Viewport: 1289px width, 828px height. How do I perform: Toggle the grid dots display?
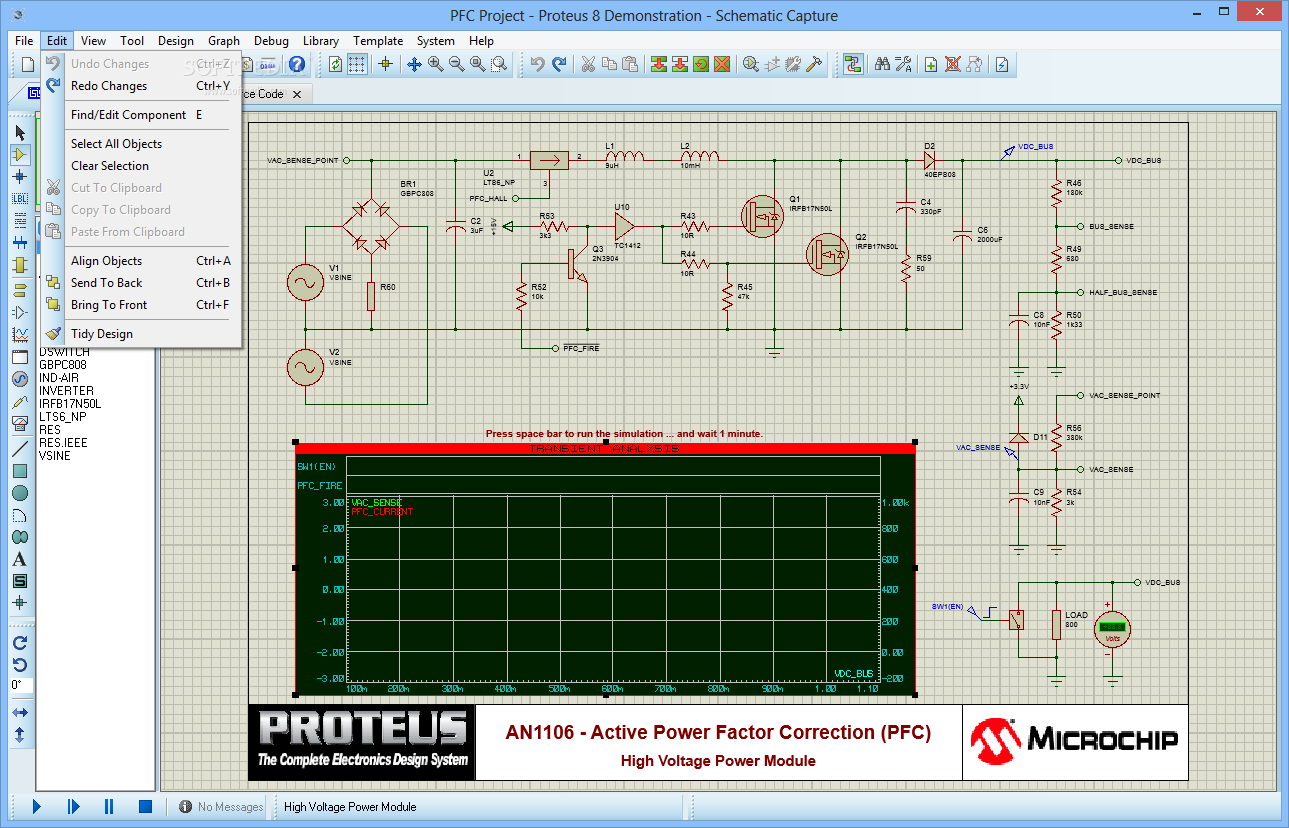pos(357,64)
